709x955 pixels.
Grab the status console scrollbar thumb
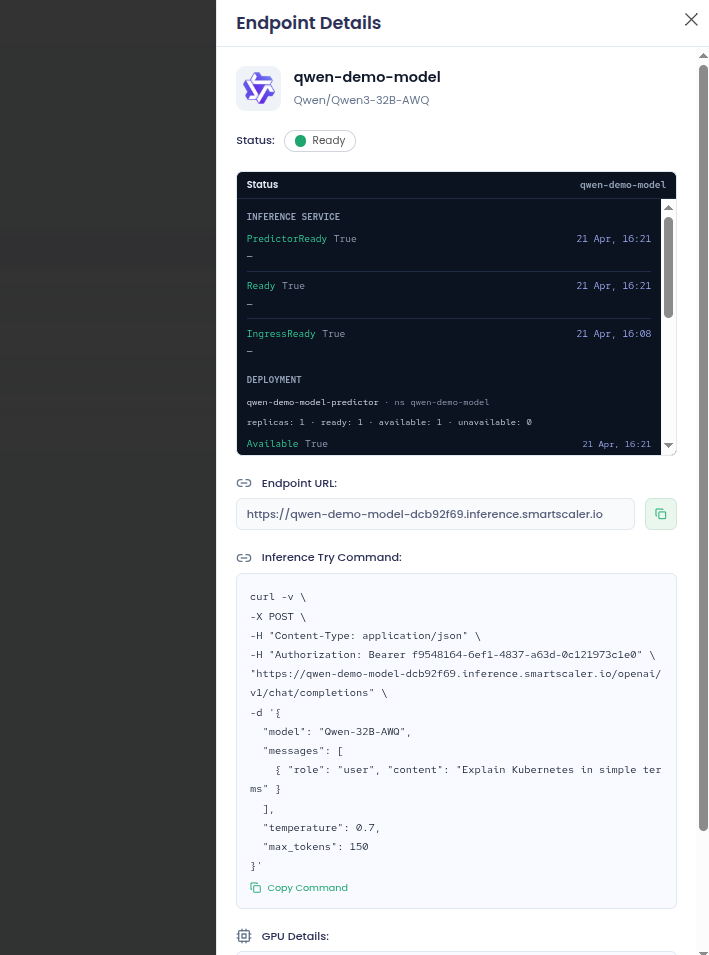[x=668, y=266]
